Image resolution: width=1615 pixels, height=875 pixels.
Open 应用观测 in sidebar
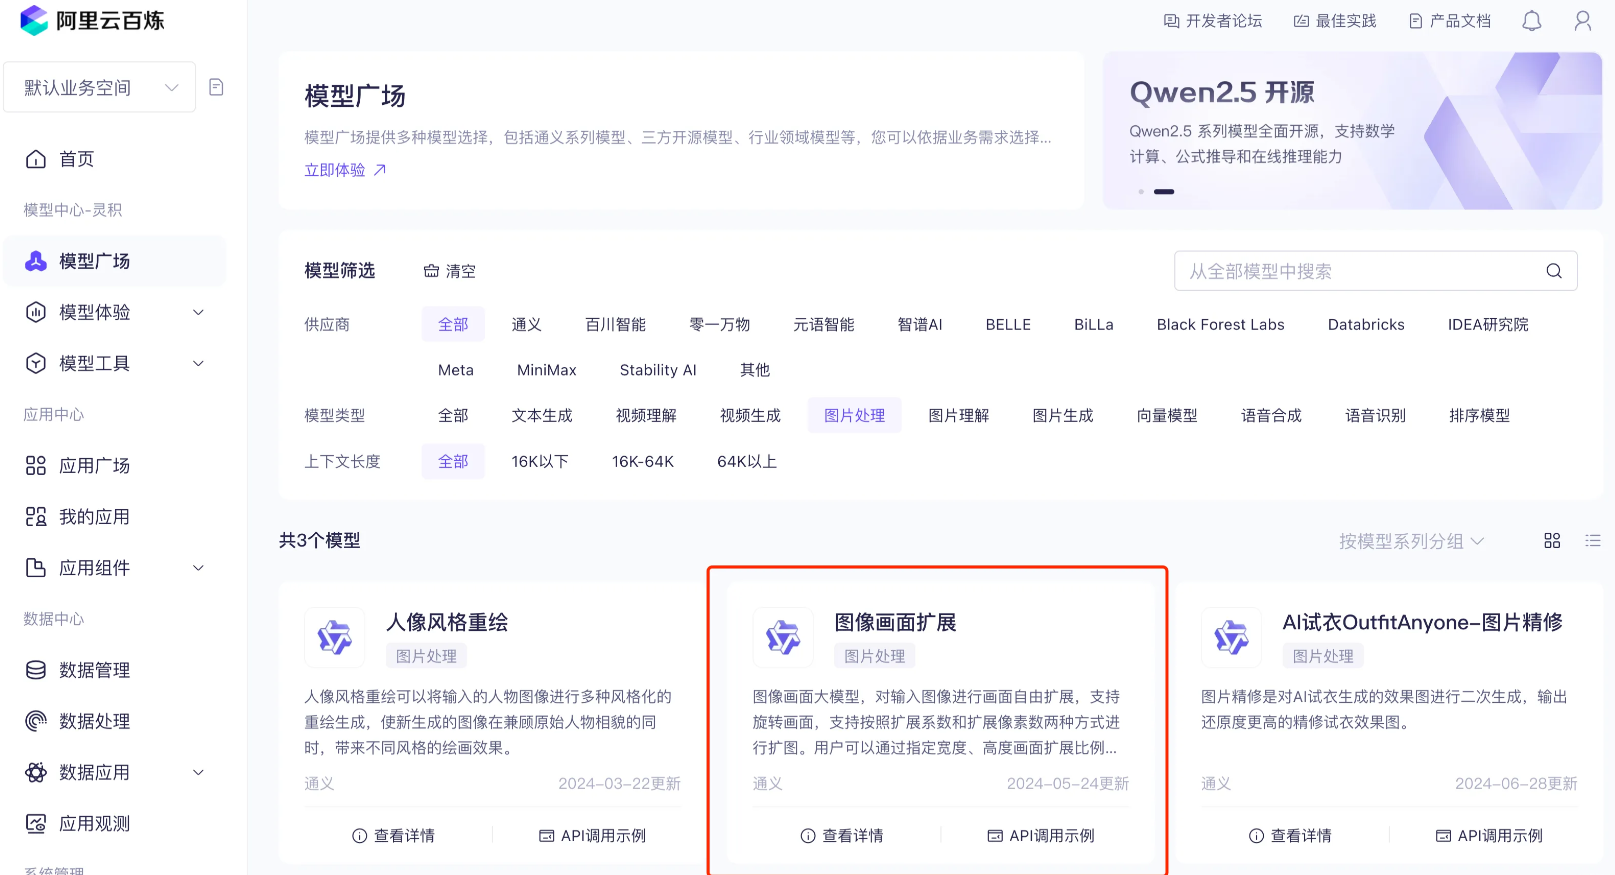(114, 823)
